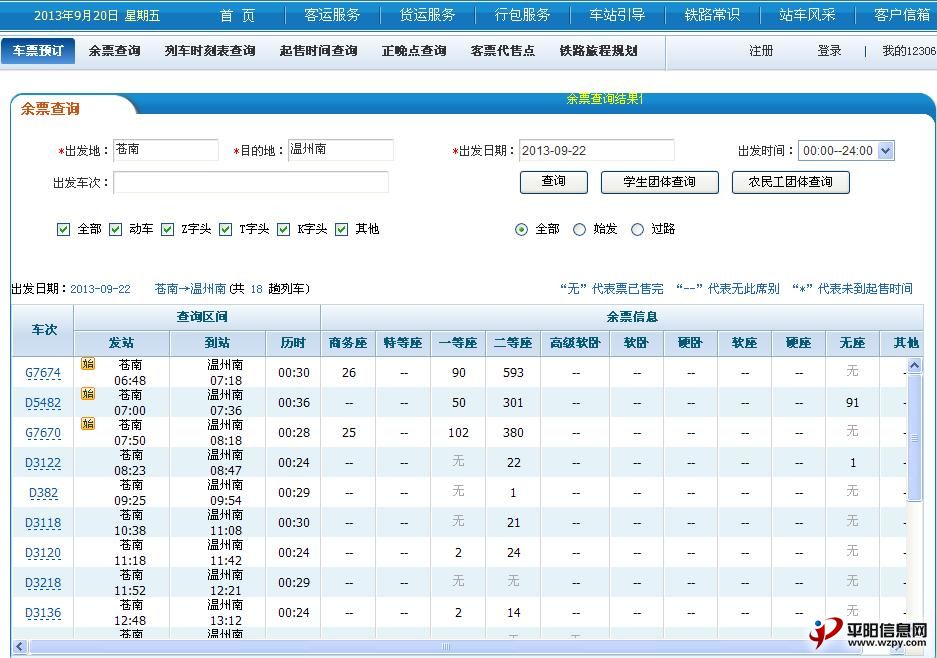Uncheck the 动车 checkbox
The width and height of the screenshot is (937, 658).
coord(116,229)
